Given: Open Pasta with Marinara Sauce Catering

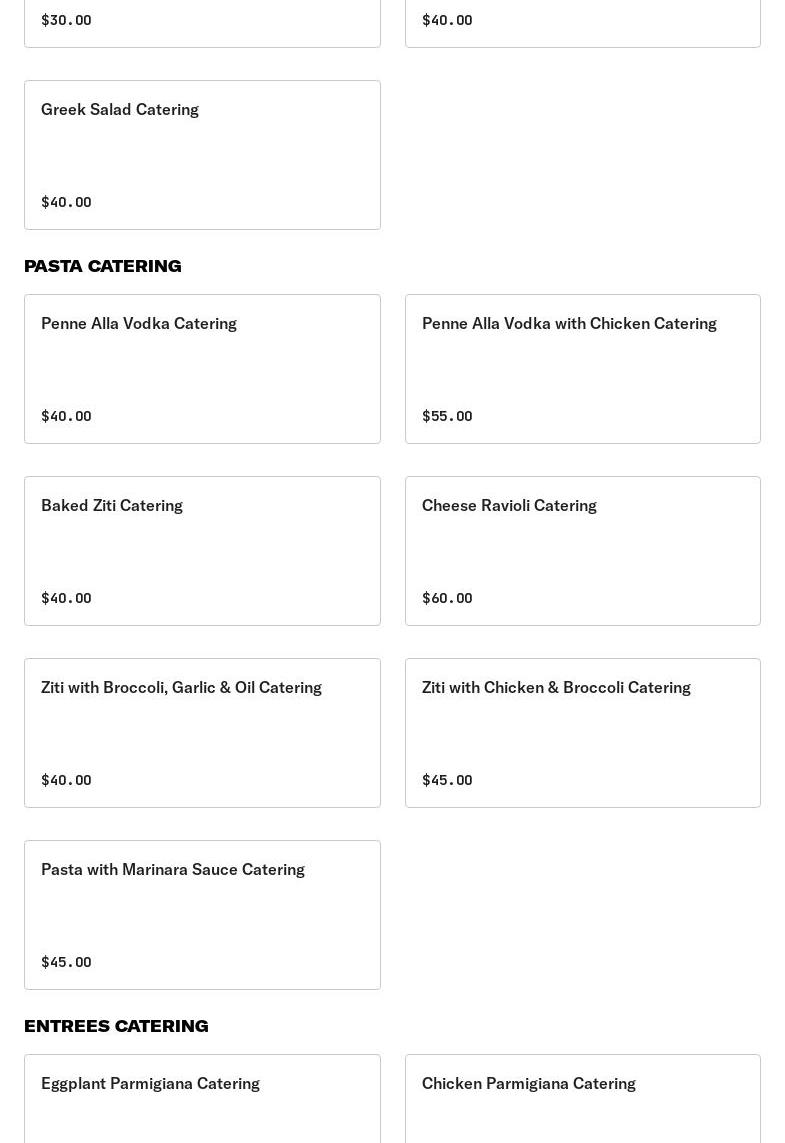Looking at the screenshot, I should tap(202, 915).
